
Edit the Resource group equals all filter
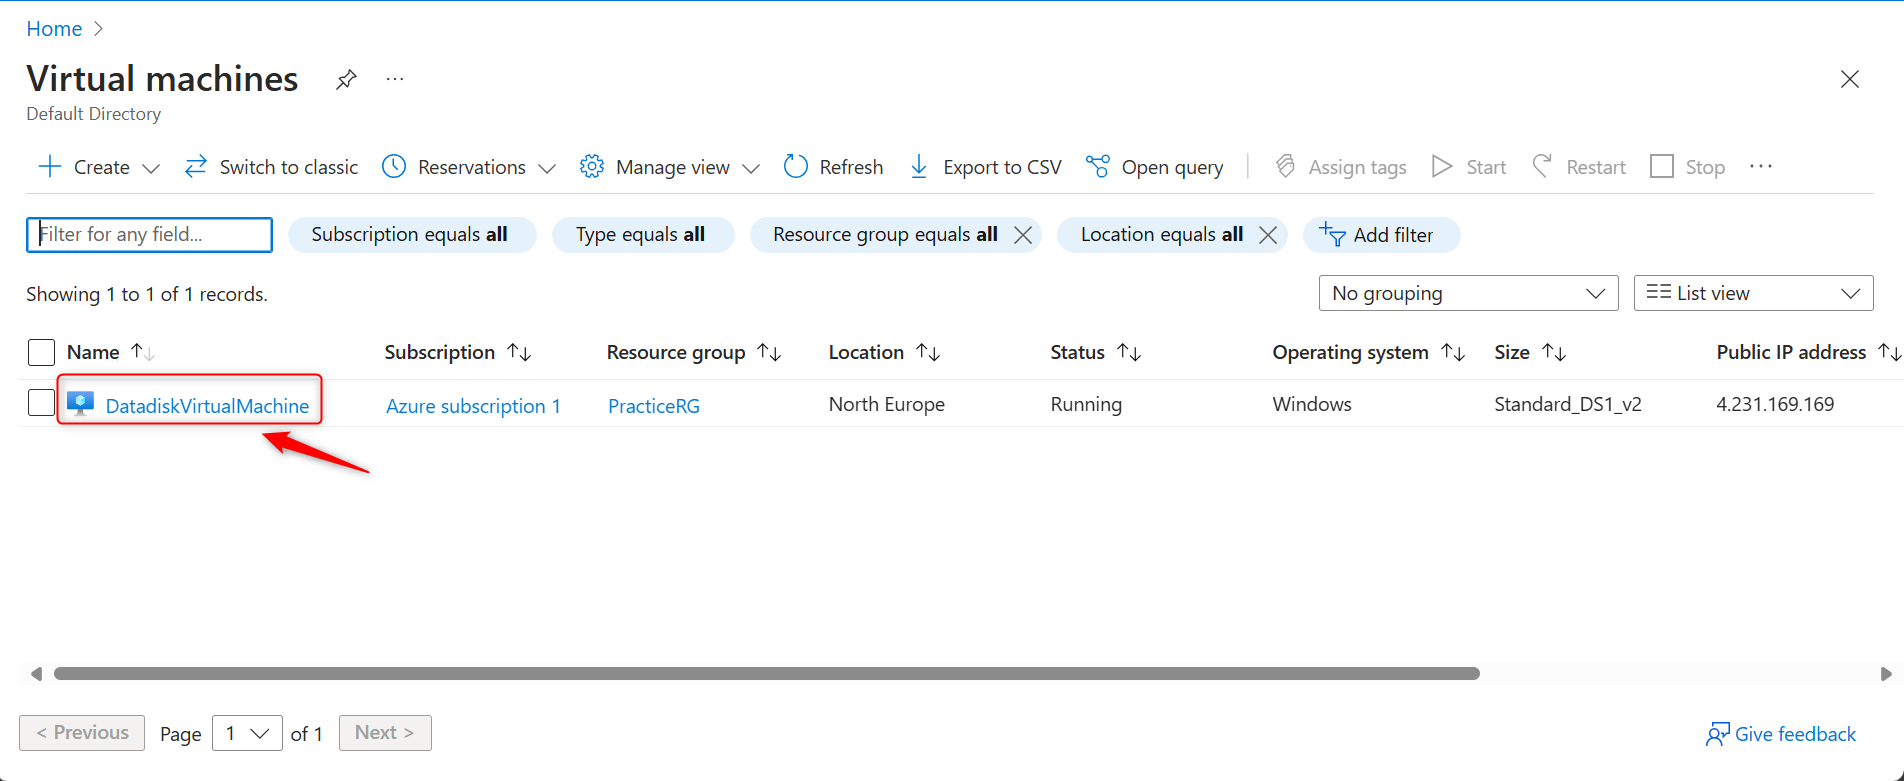[884, 234]
